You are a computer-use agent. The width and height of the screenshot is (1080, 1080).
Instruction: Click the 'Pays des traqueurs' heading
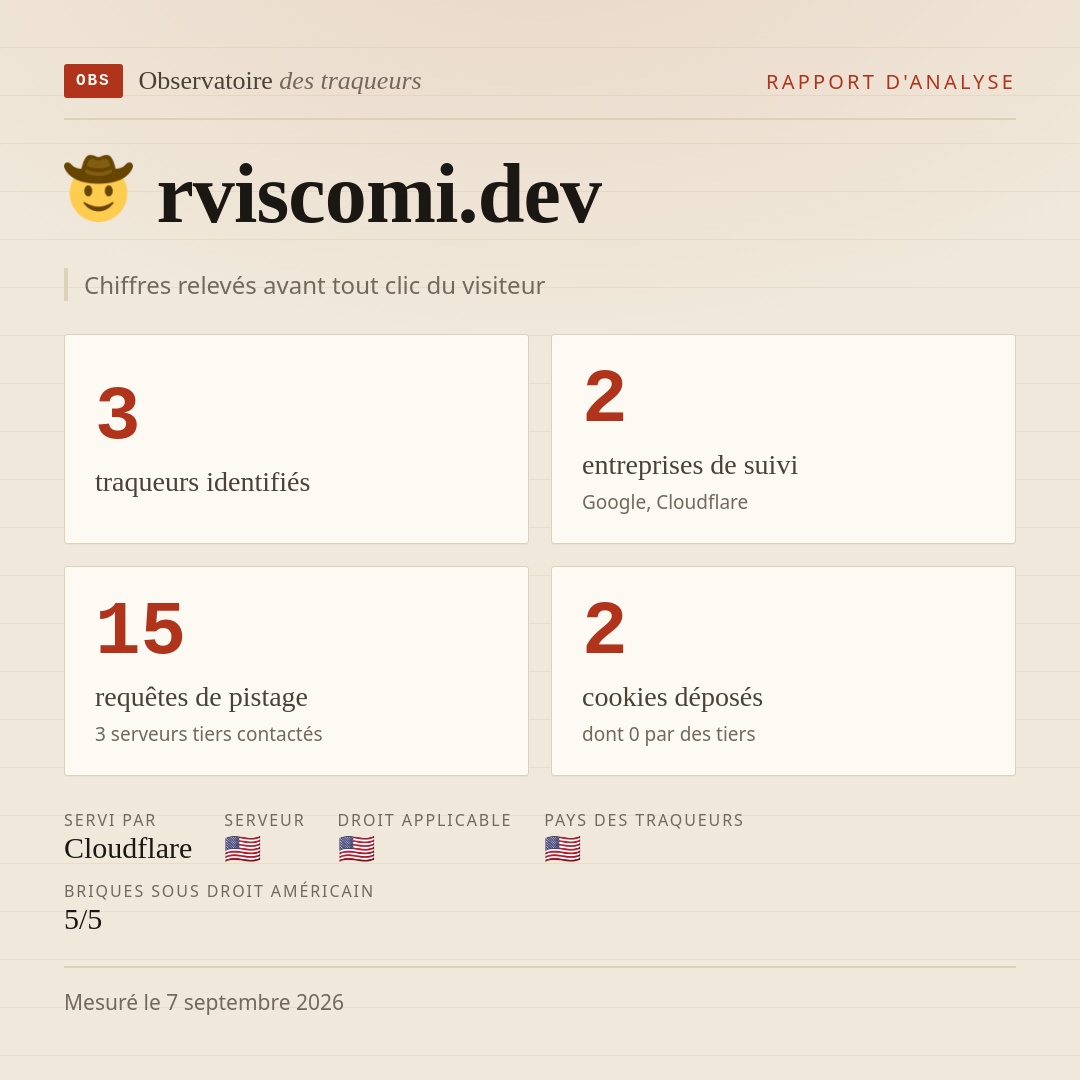click(x=644, y=820)
